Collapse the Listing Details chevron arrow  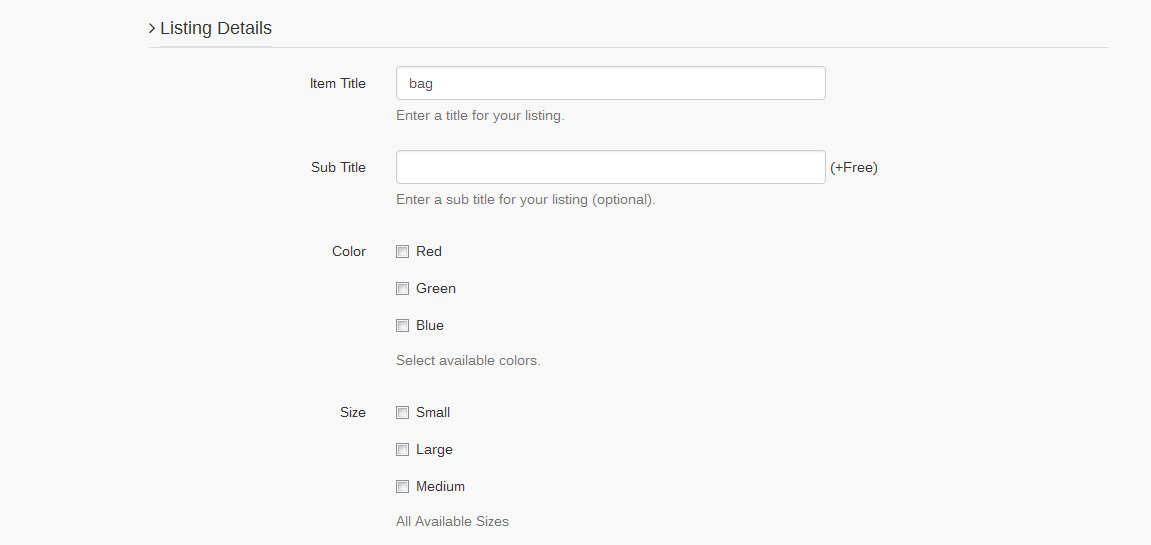152,29
